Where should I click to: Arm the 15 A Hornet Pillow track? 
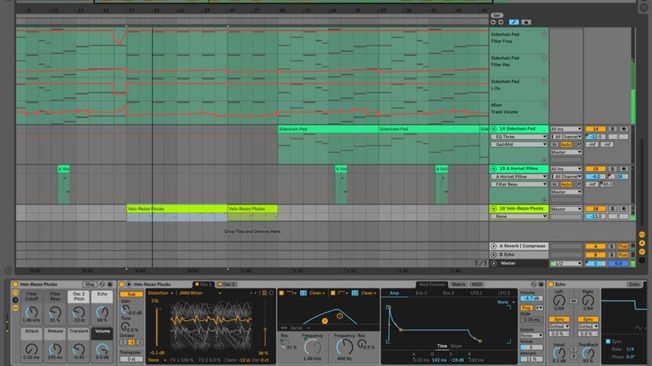pyautogui.click(x=624, y=169)
